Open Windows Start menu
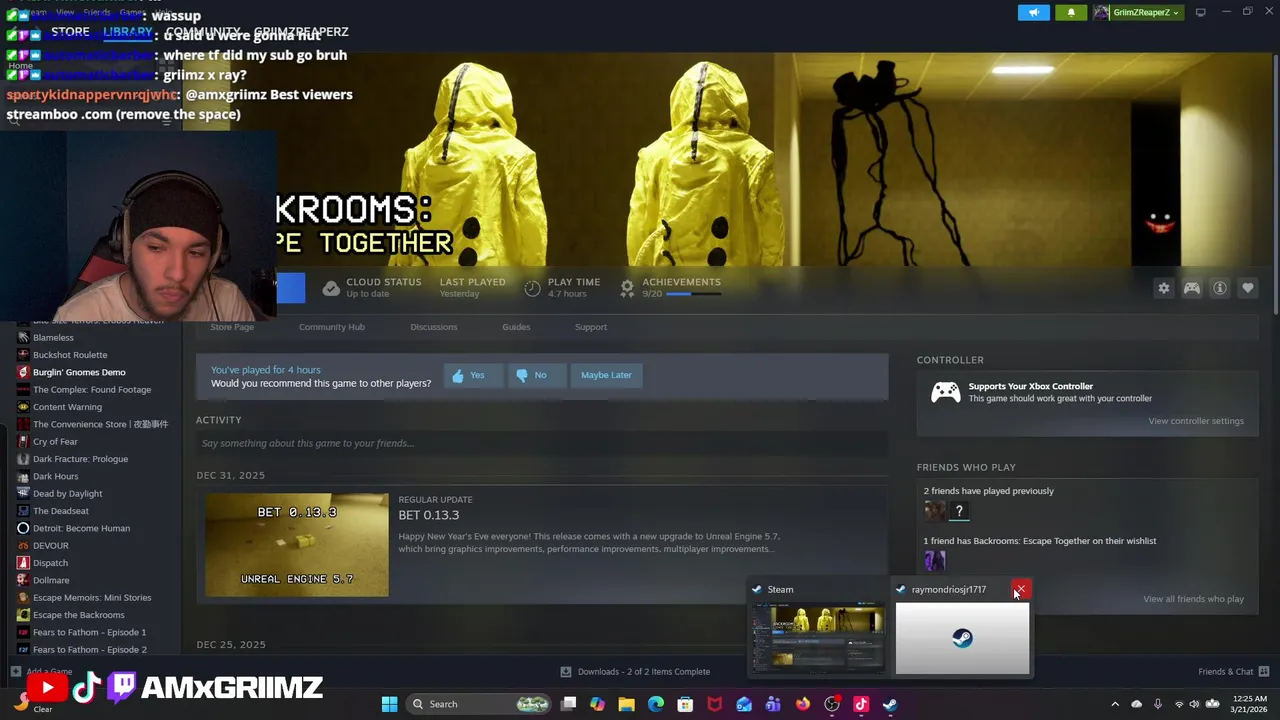The image size is (1280, 720). tap(389, 704)
